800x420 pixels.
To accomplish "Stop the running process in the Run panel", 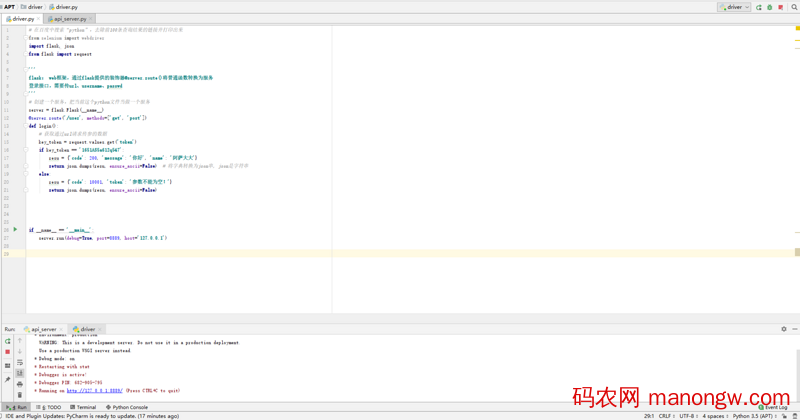I will coord(7,352).
